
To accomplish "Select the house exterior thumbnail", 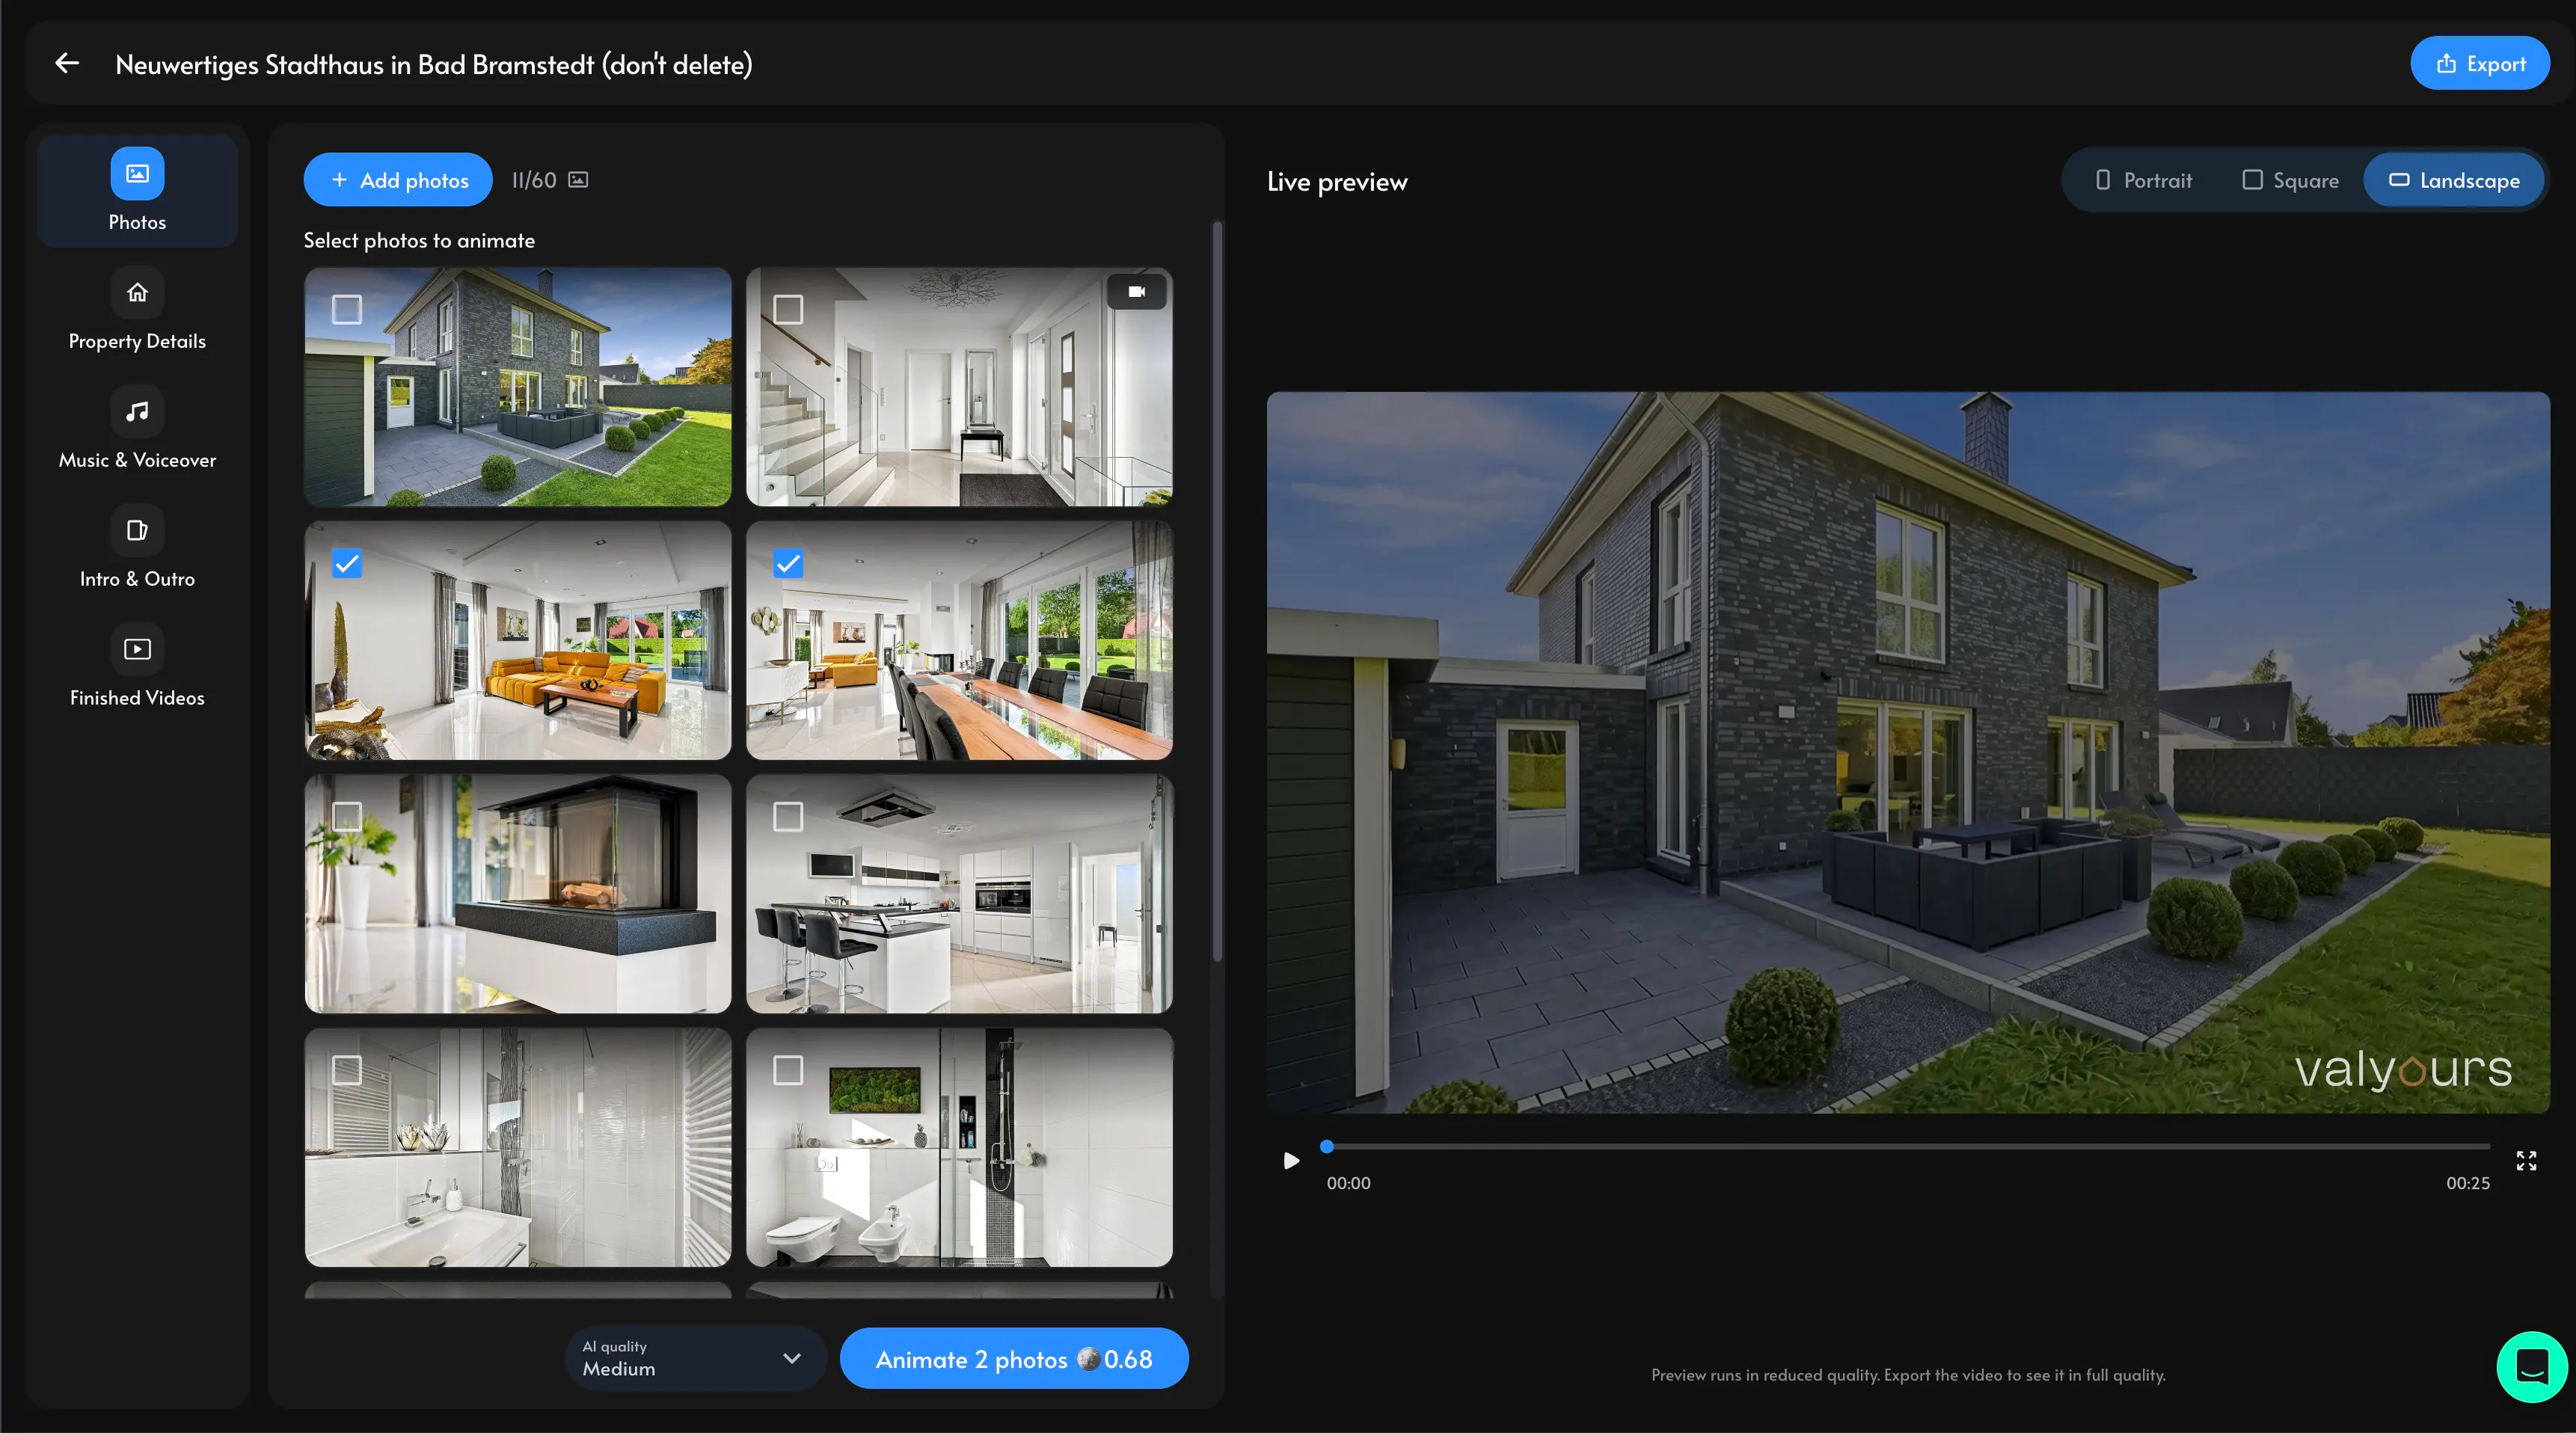I will coord(518,386).
